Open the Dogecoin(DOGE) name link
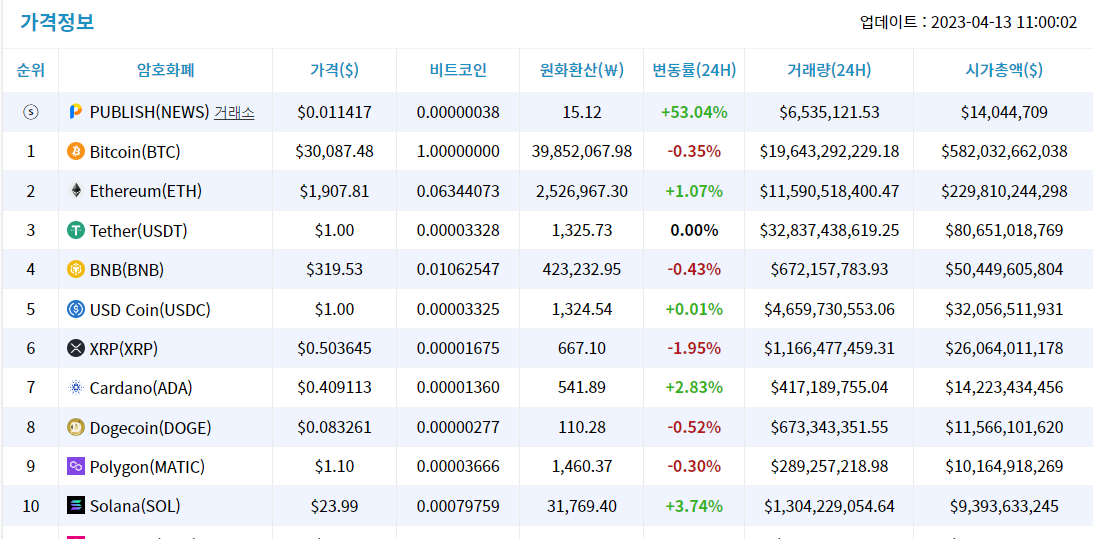The image size is (1093, 539). tap(151, 427)
